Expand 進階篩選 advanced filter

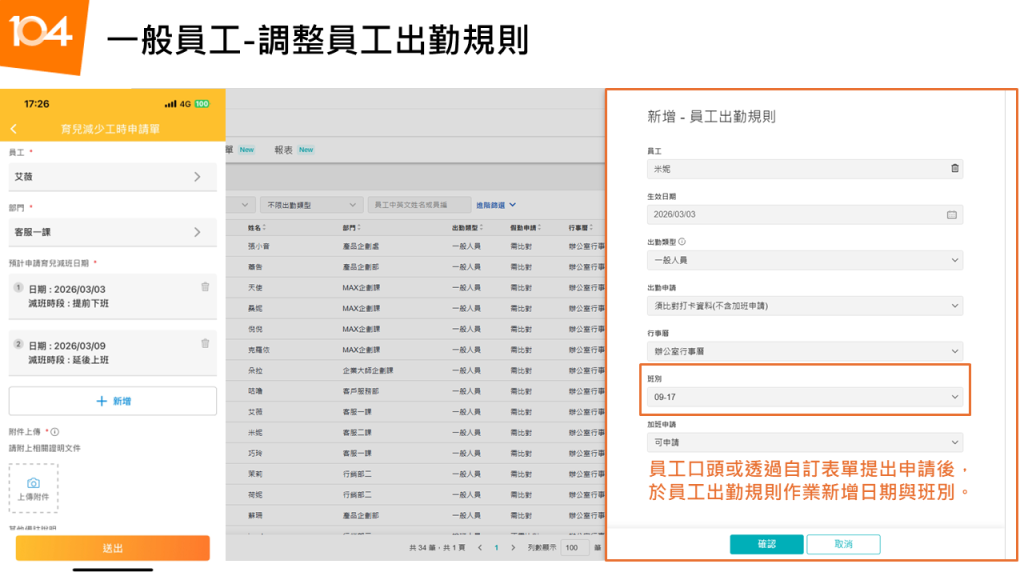495,204
